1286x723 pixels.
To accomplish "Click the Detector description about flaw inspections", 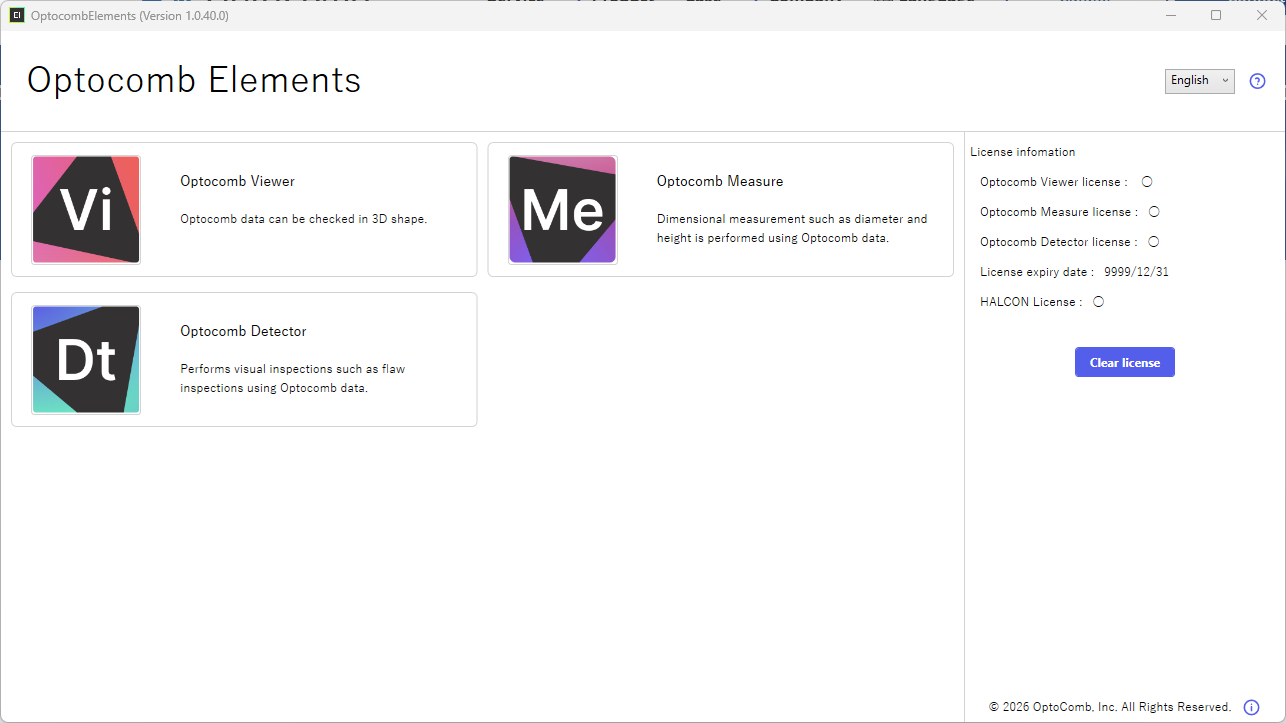I will tap(292, 378).
